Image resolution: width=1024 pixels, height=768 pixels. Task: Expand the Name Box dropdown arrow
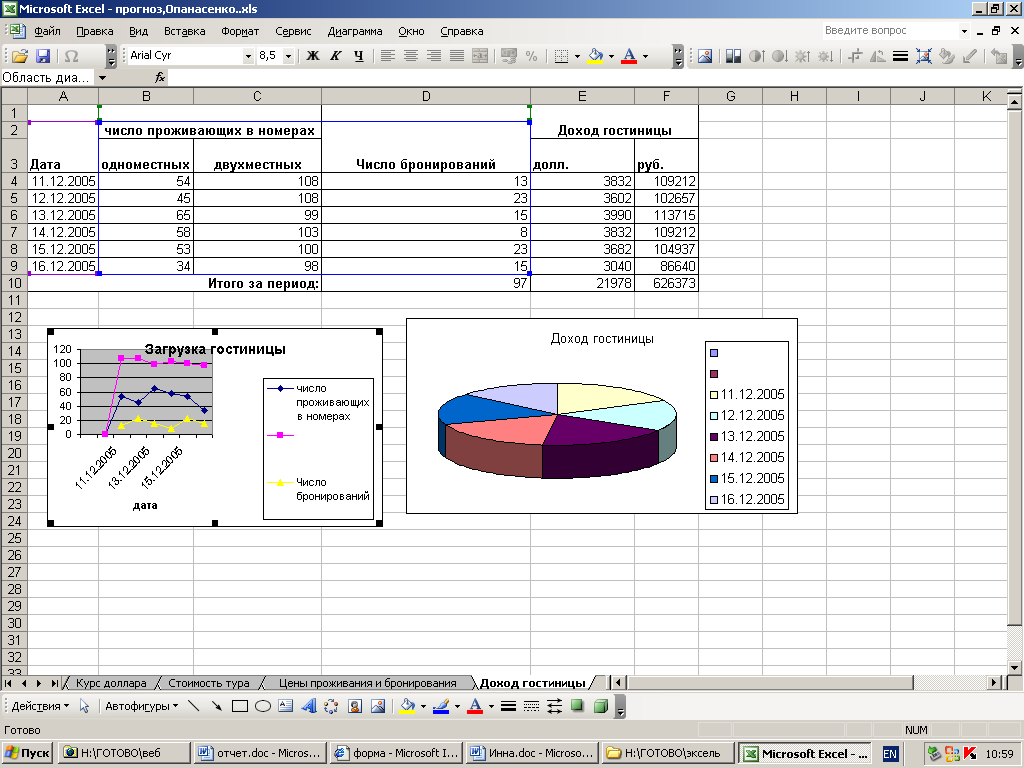[103, 78]
